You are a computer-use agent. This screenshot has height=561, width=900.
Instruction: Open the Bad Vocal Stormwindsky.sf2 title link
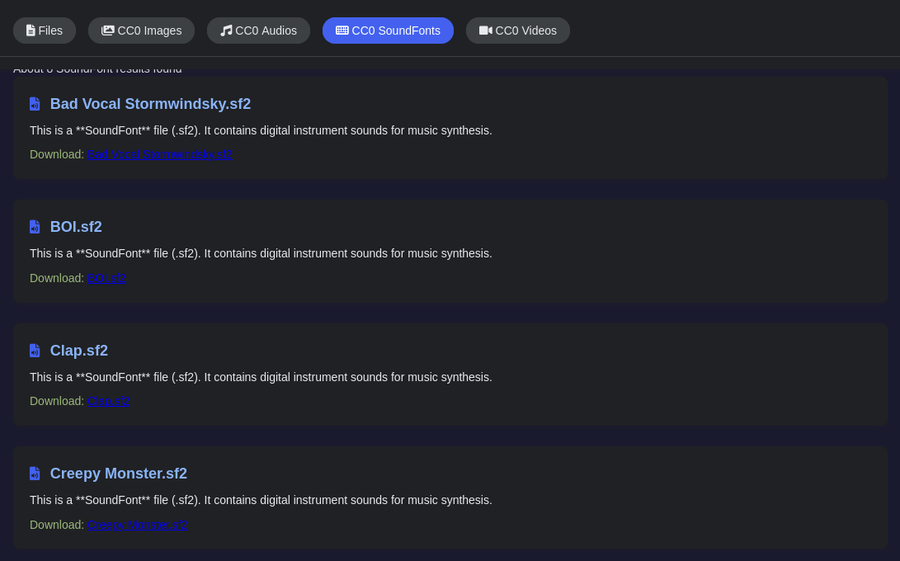tap(150, 104)
